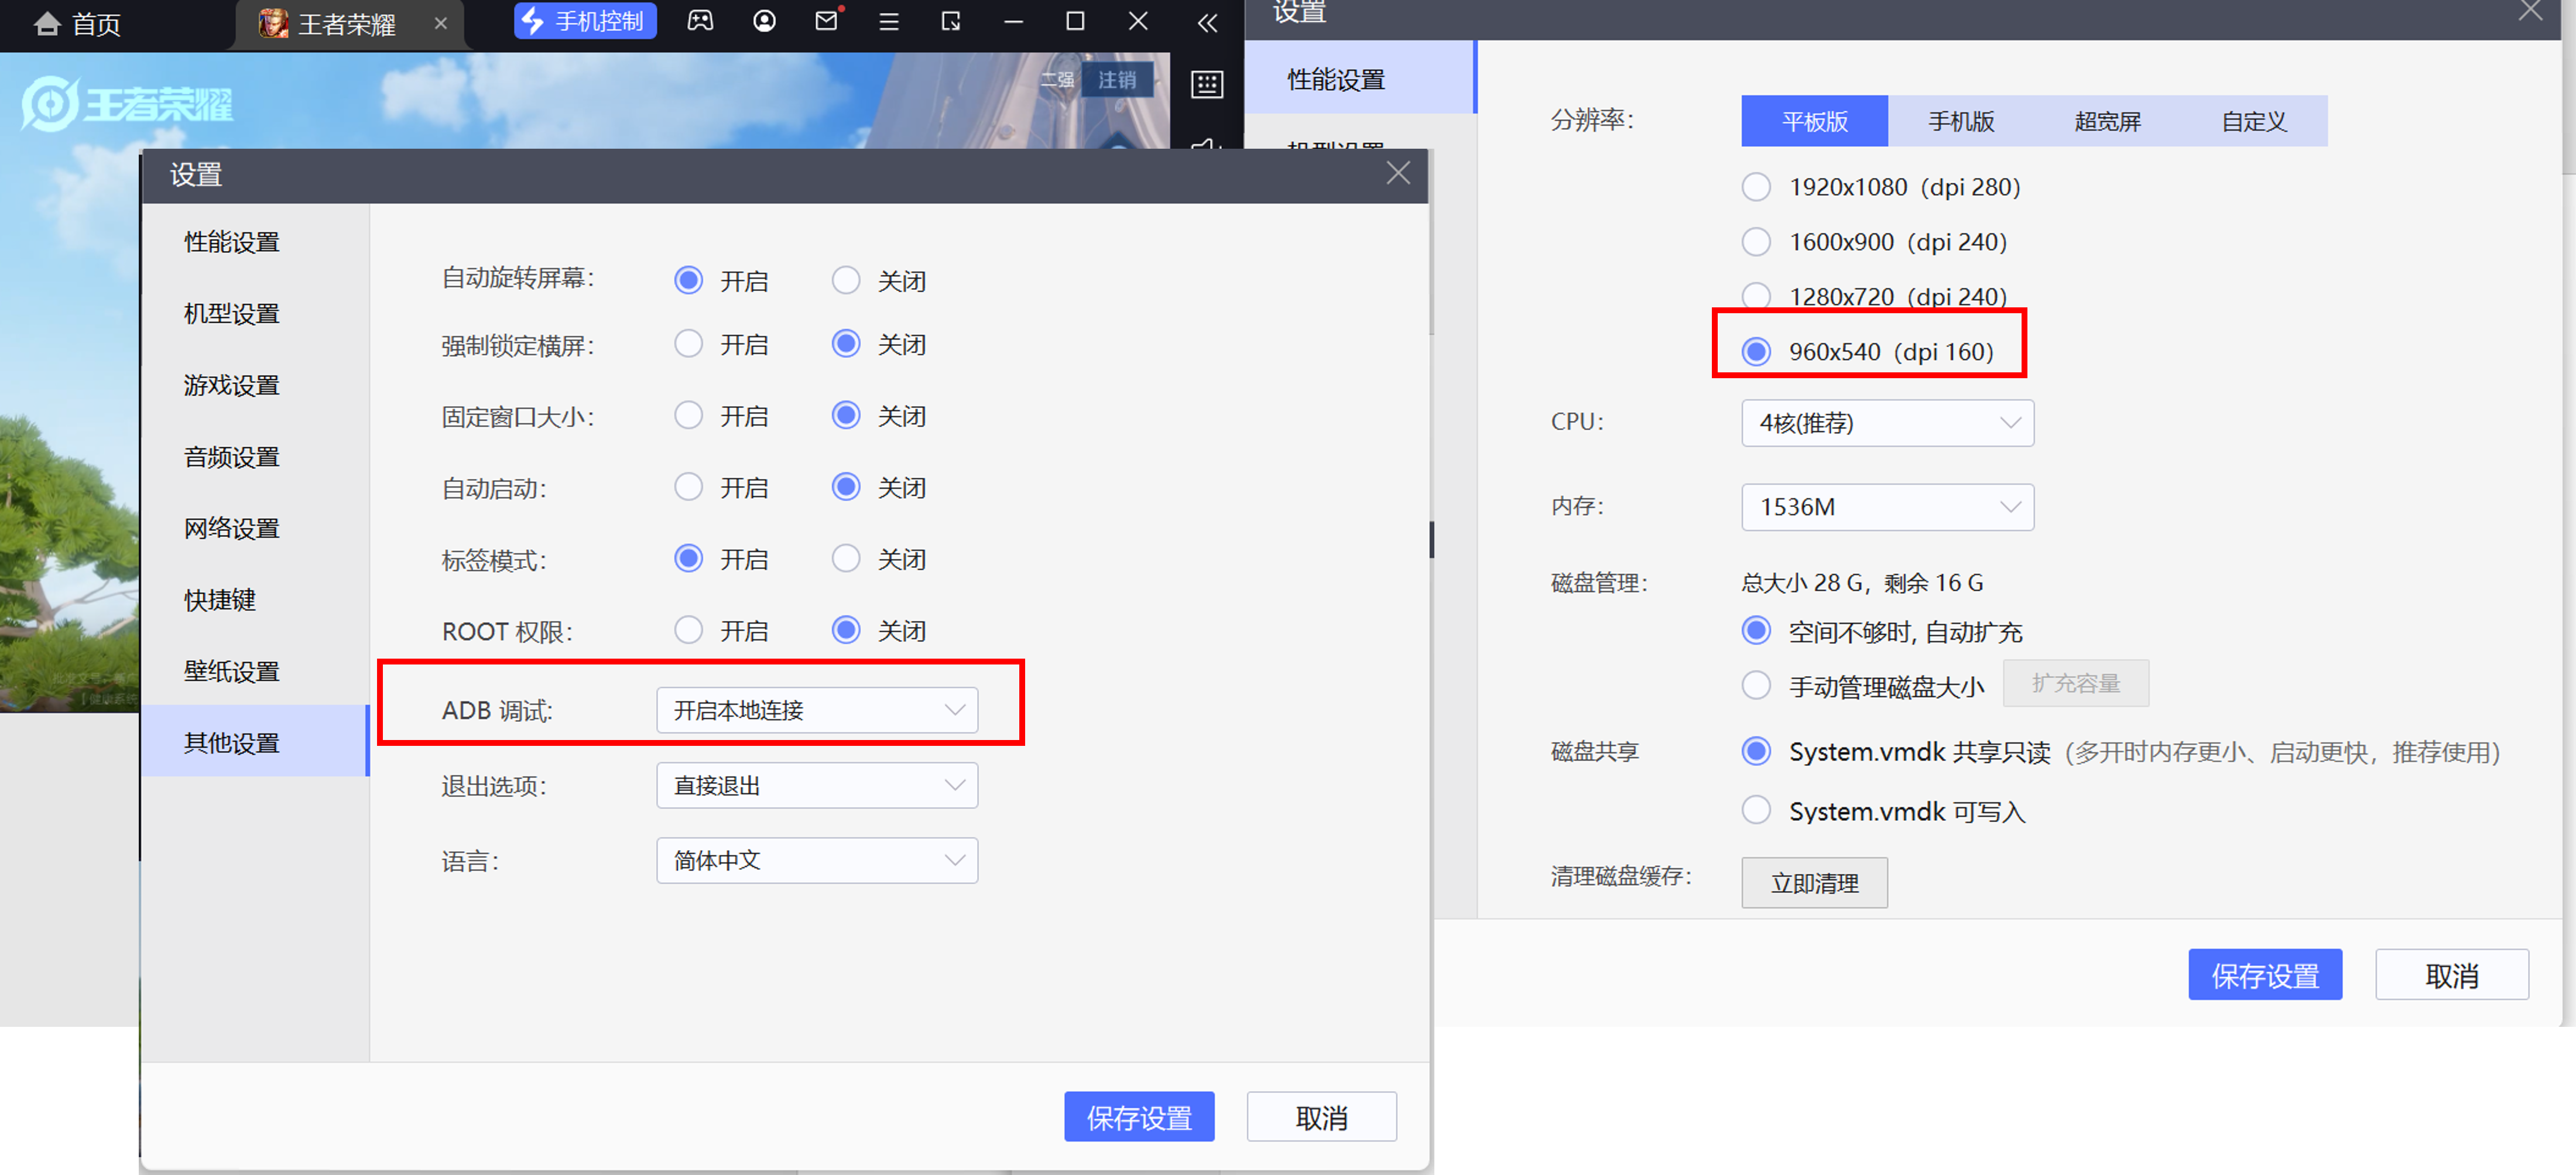Image resolution: width=2576 pixels, height=1175 pixels.
Task: Switch resolution tab to 平板版
Action: 1814,121
